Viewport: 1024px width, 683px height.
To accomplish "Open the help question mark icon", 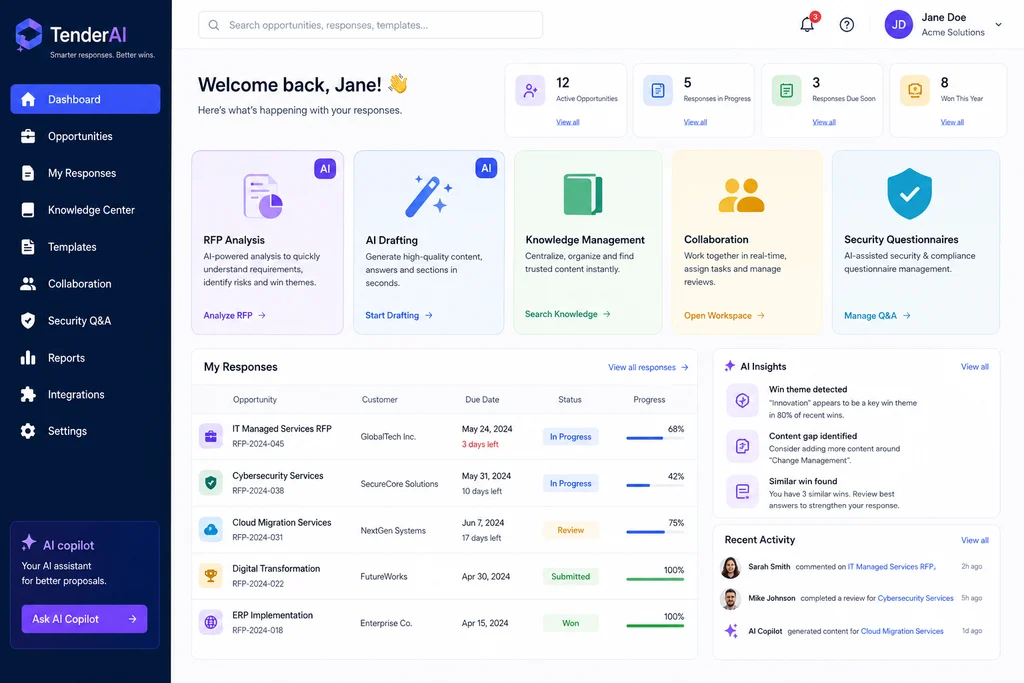I will click(x=846, y=25).
